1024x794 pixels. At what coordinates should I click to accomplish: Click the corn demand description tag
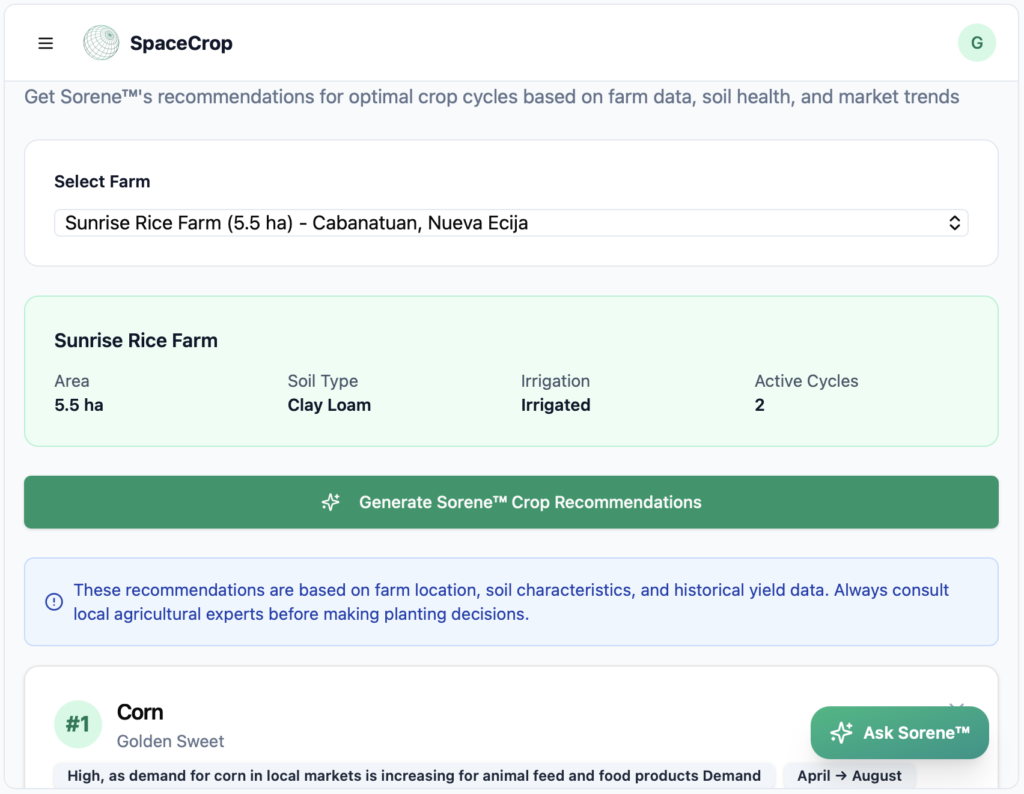(414, 776)
